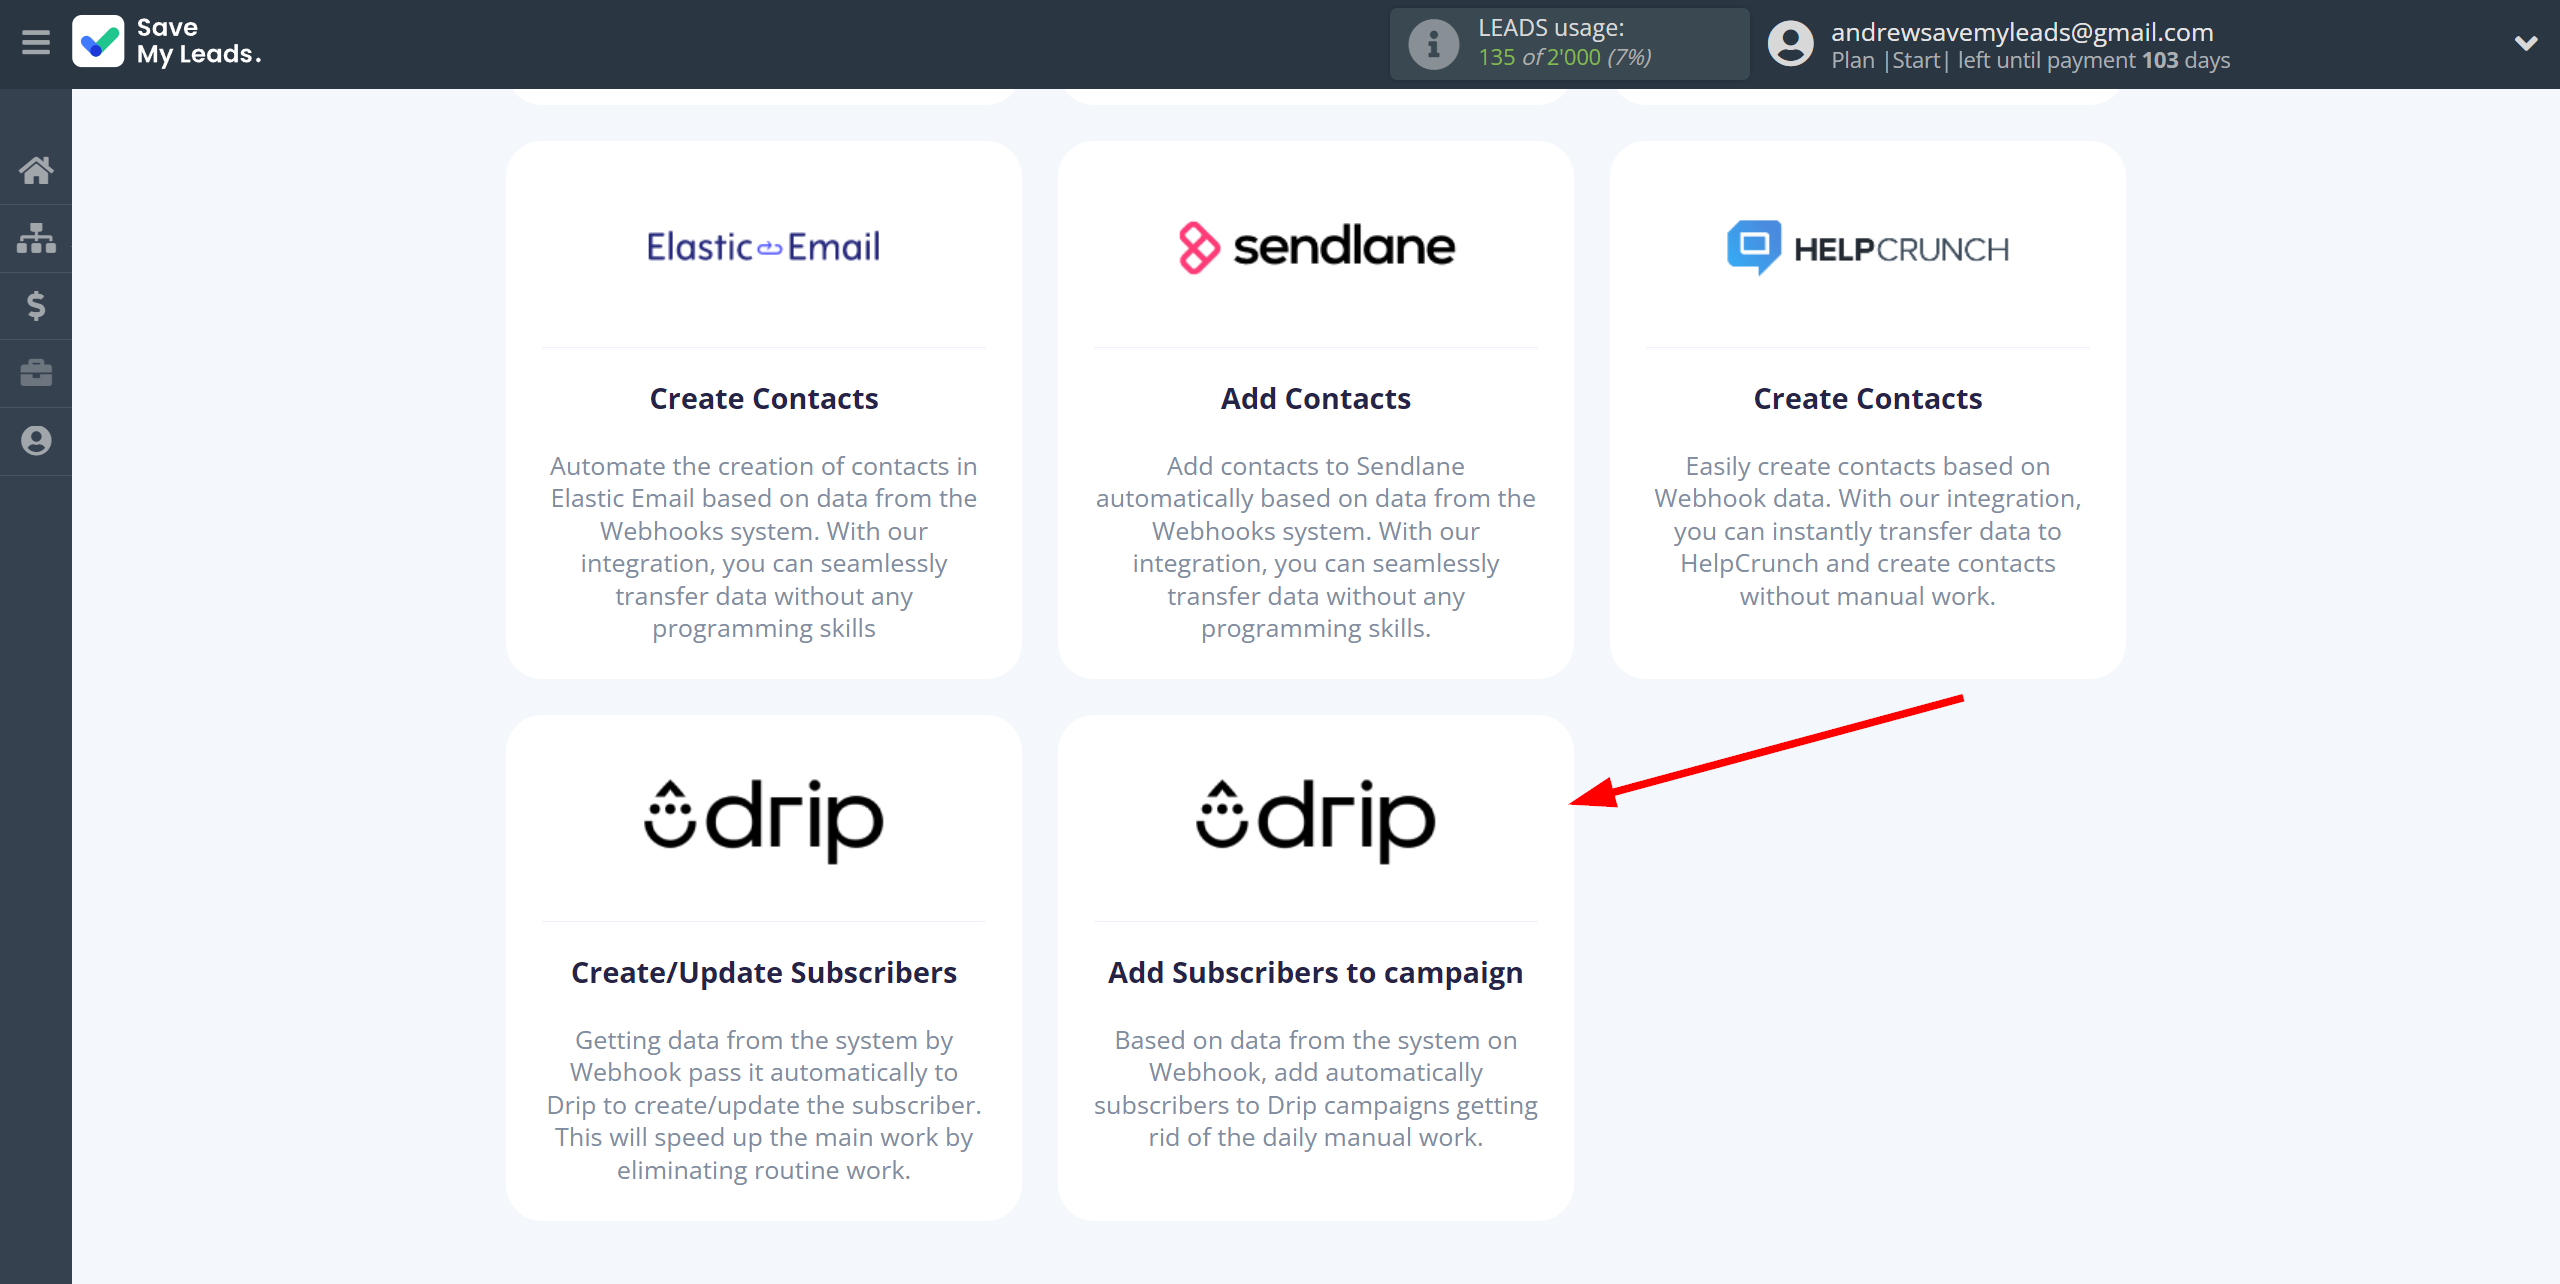Click andrewsavemyleads@gmail.com account email

click(x=2022, y=32)
